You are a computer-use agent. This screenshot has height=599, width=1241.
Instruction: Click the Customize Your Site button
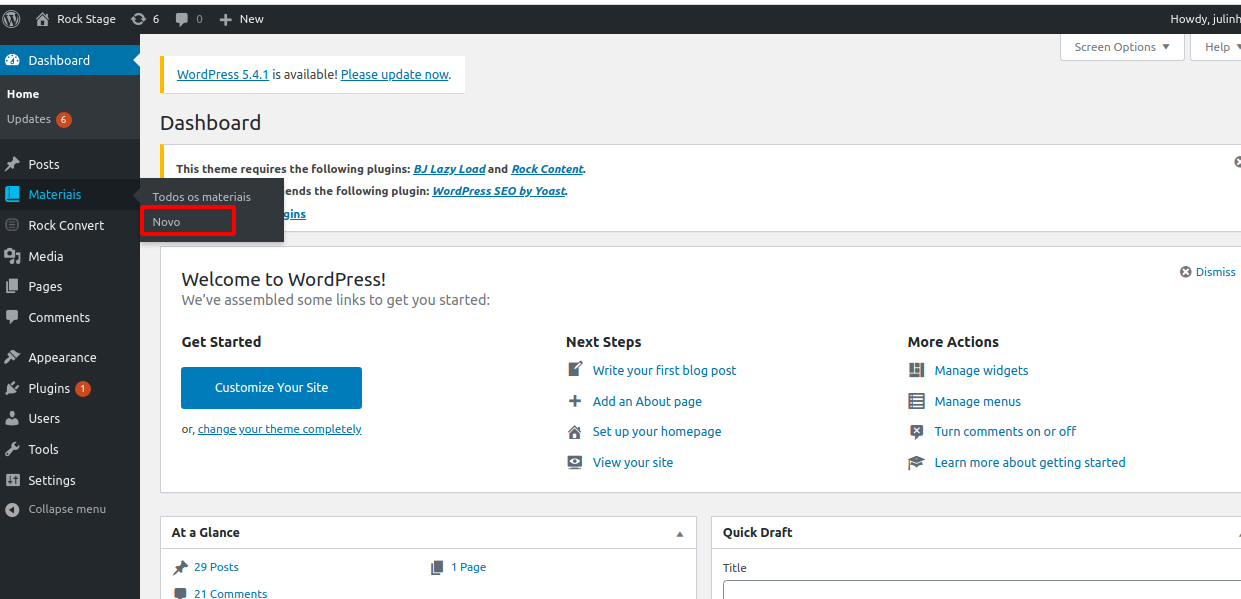[271, 388]
